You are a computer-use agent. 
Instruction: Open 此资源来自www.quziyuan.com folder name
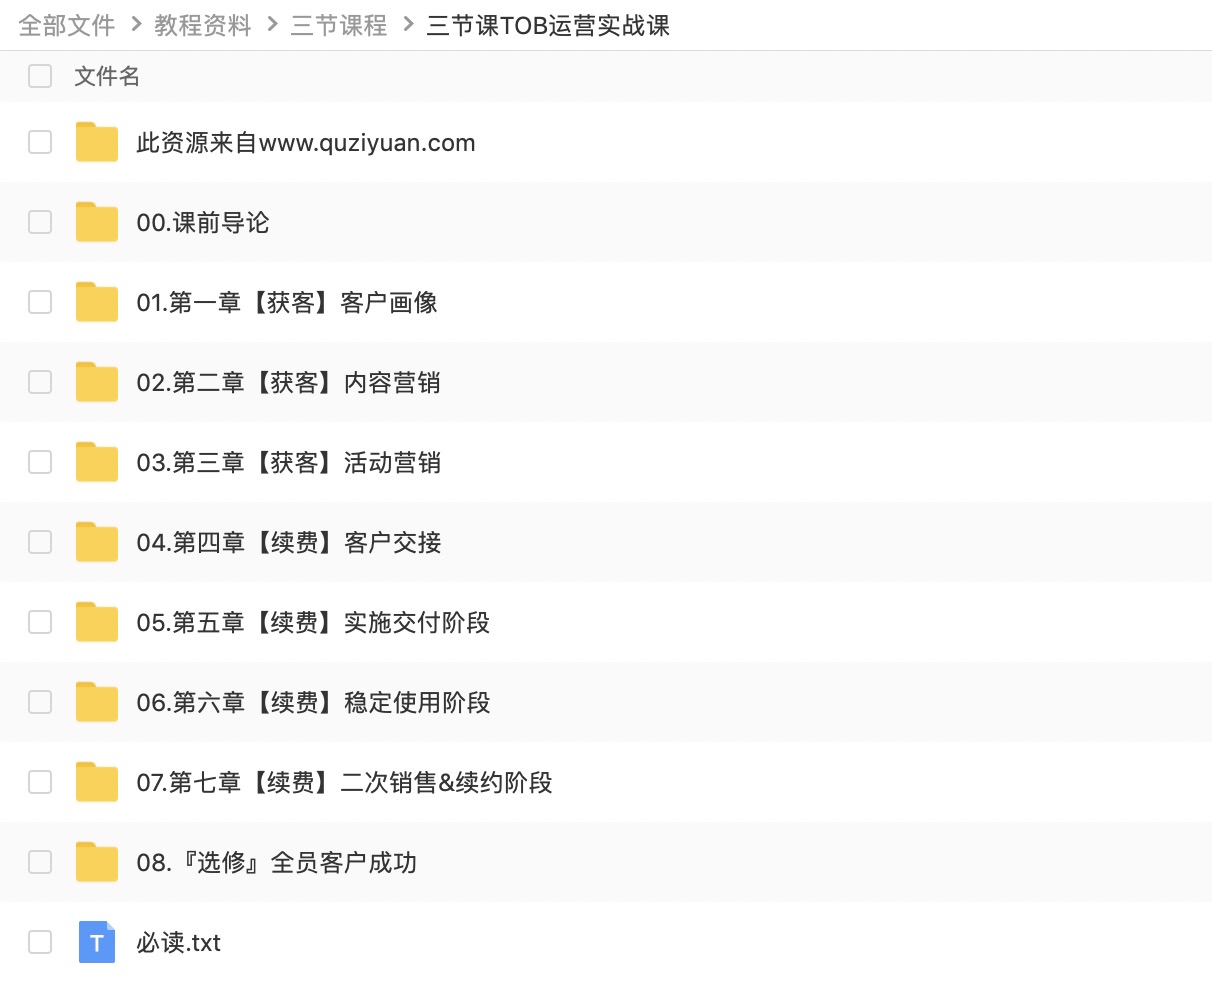[306, 143]
